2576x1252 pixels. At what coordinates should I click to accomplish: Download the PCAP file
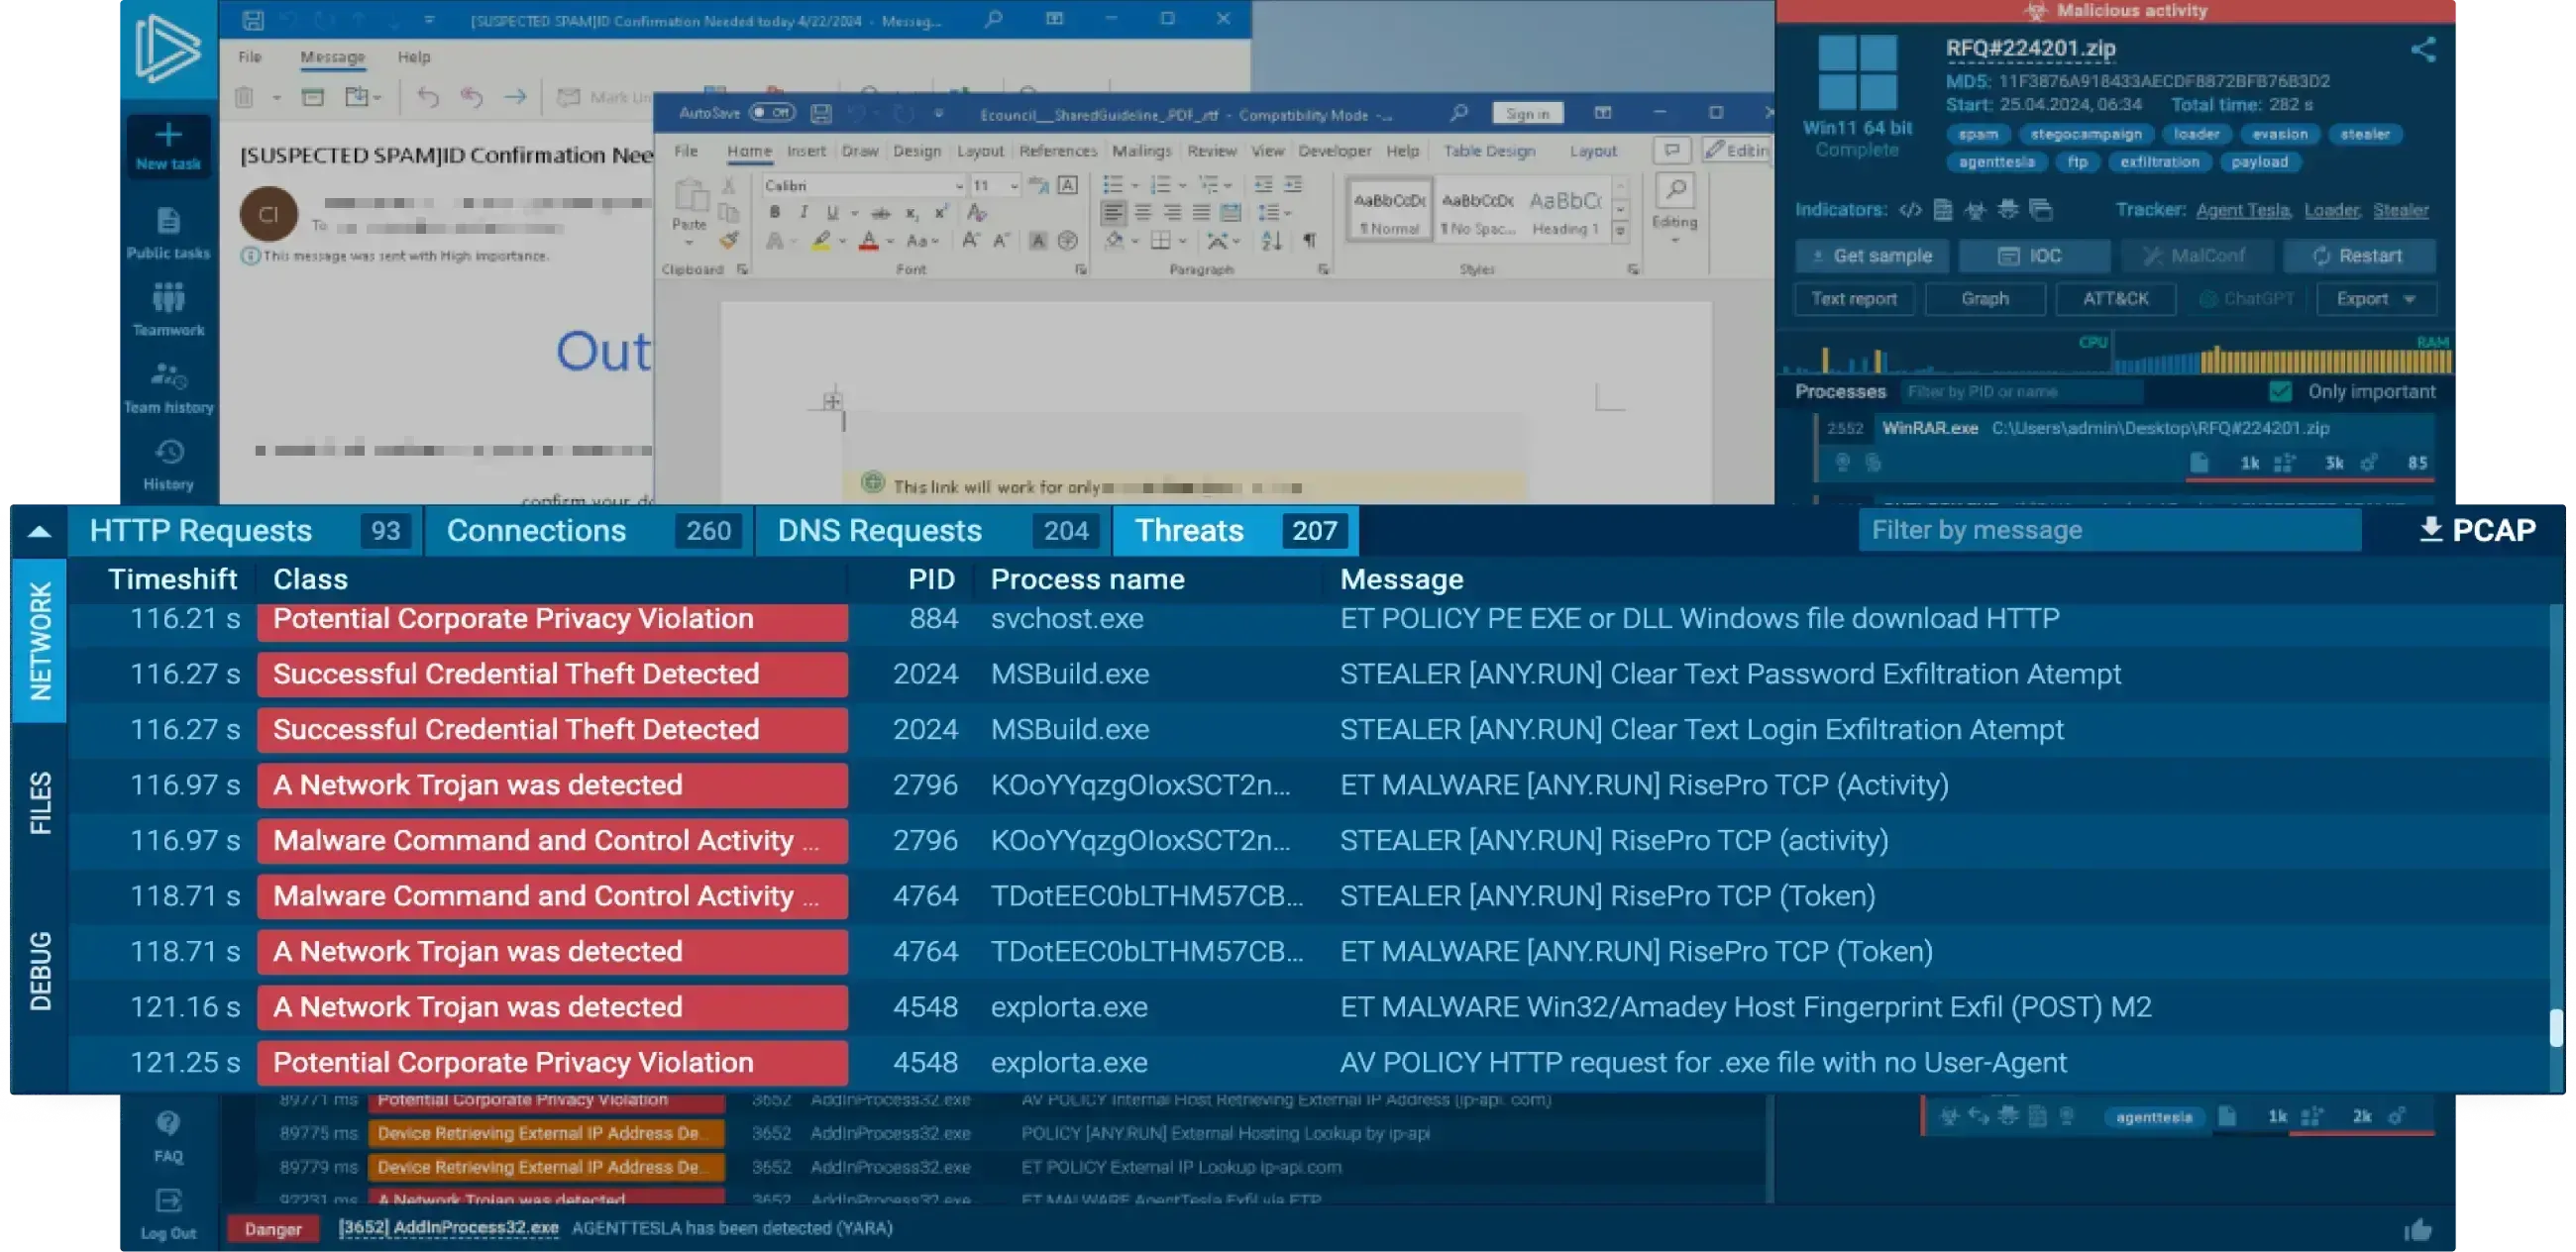pyautogui.click(x=2476, y=530)
